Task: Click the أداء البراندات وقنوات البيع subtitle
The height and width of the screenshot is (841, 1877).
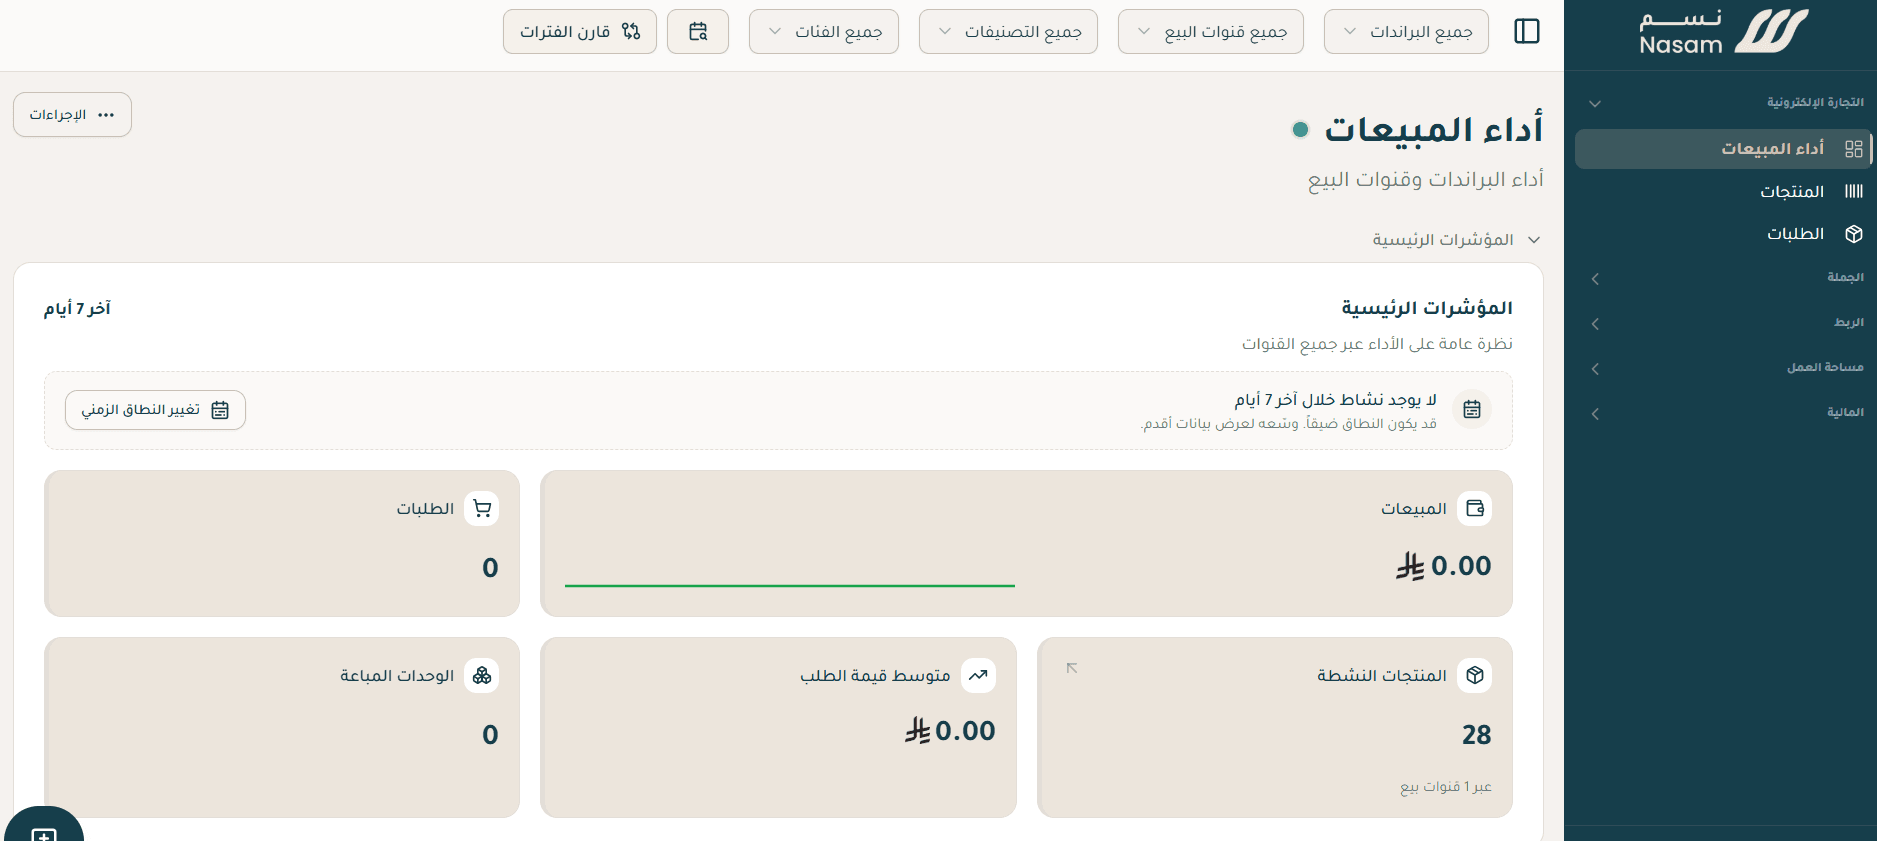Action: pos(1426,179)
